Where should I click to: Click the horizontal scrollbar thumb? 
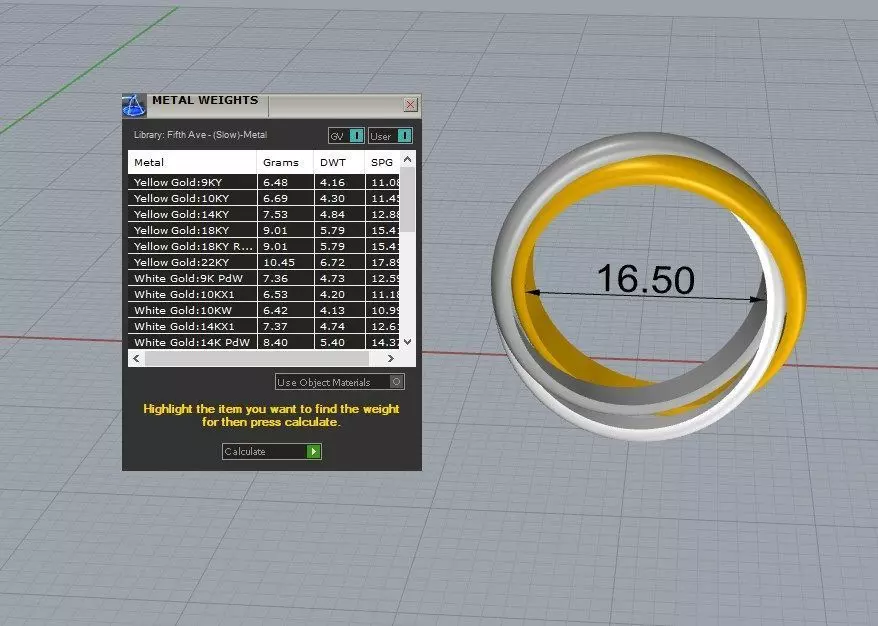[257, 358]
